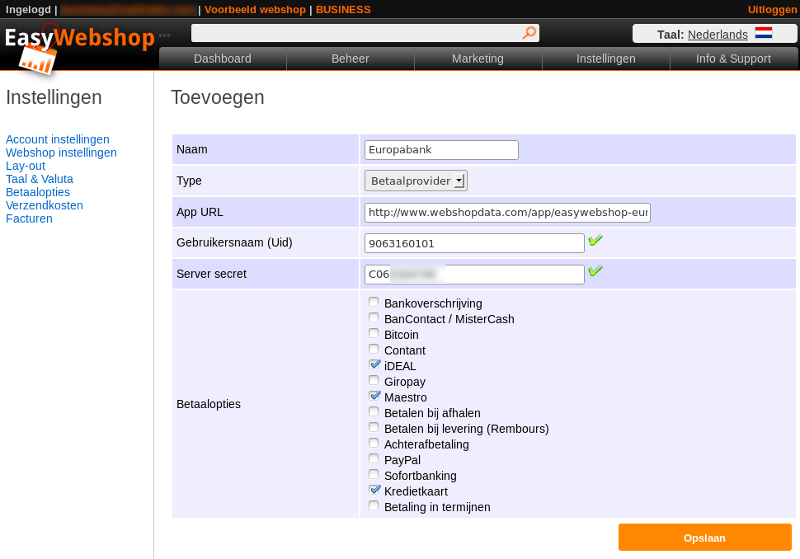Click the Toevoegen heading
Image resolution: width=800 pixels, height=559 pixels.
(217, 97)
